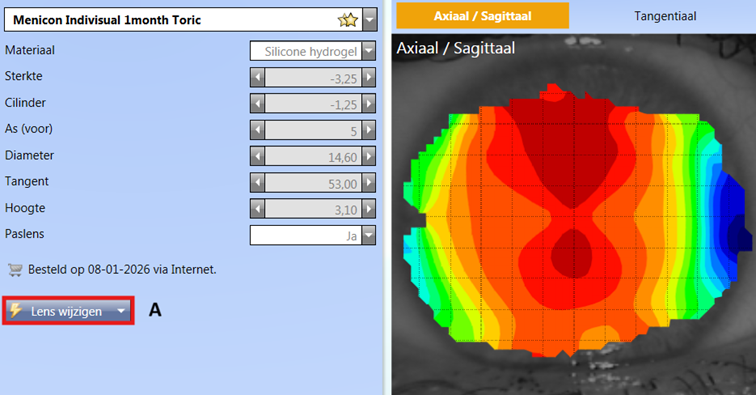Open the Materiaal dropdown arrow

(x=369, y=51)
